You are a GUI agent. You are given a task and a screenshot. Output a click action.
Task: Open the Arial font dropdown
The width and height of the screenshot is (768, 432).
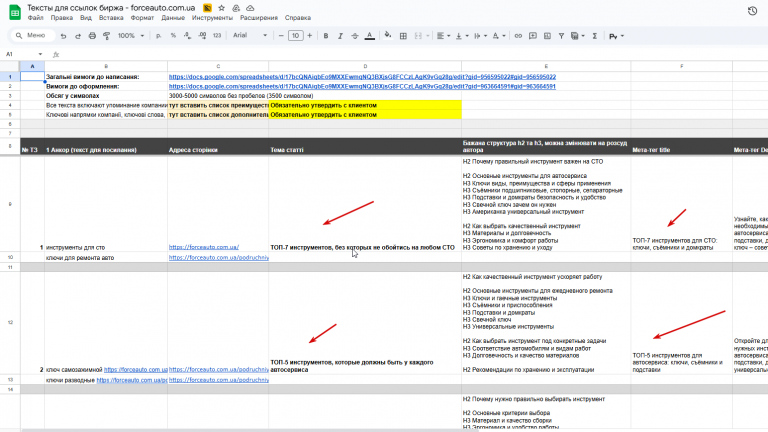tap(250, 35)
